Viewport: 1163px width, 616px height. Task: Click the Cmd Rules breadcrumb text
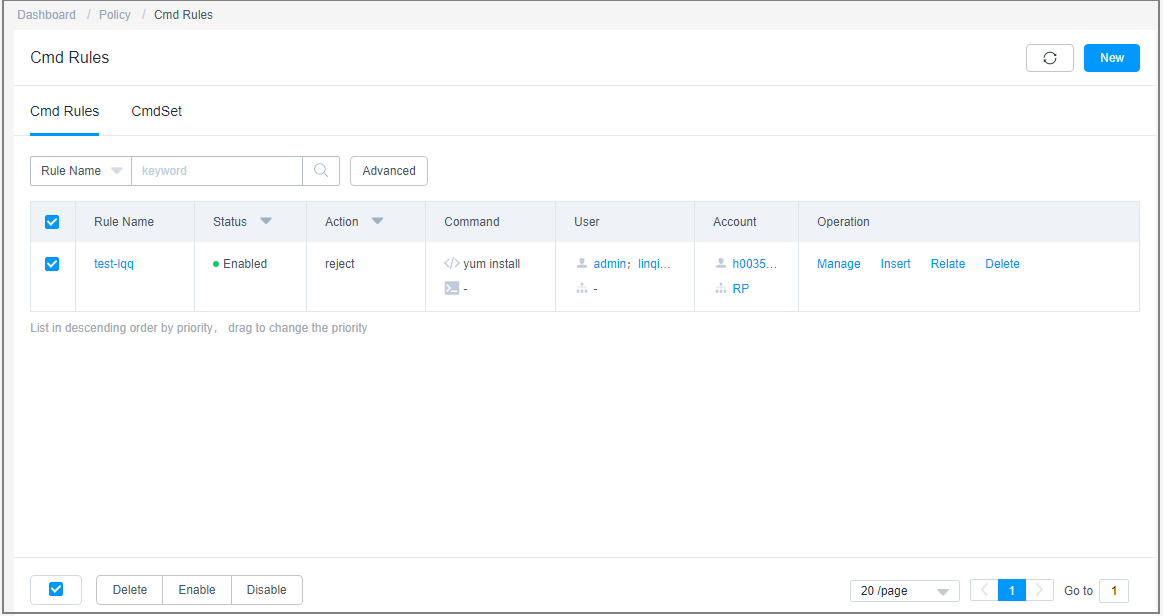tap(183, 15)
